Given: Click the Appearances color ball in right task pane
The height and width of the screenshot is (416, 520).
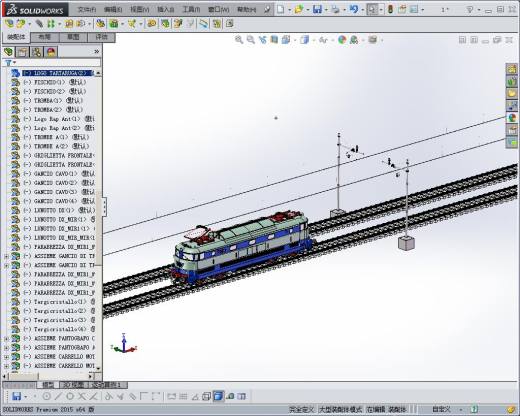Looking at the screenshot, I should click(x=512, y=118).
